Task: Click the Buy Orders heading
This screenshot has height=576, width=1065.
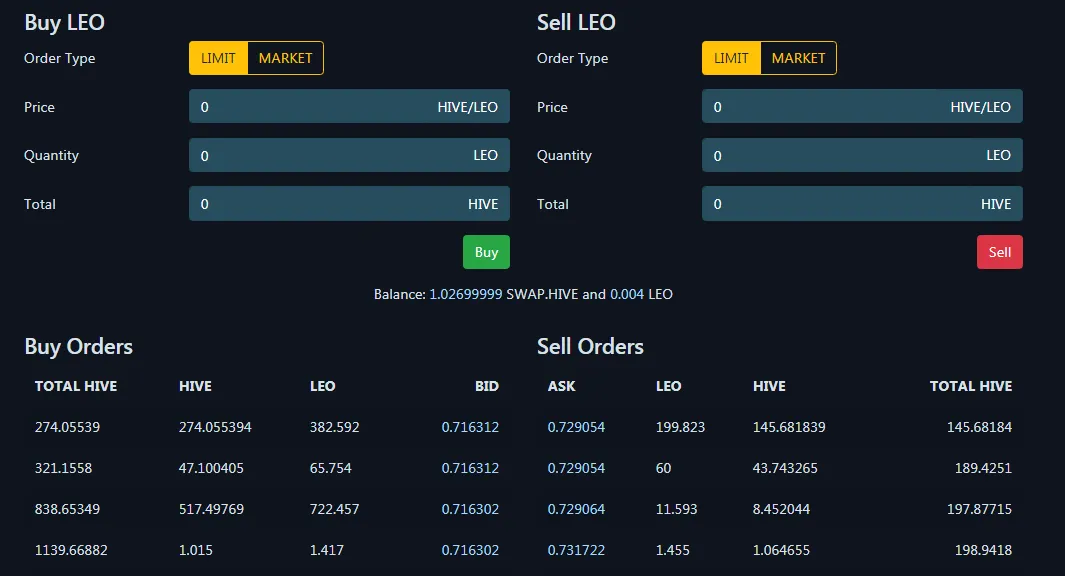Action: (79, 346)
